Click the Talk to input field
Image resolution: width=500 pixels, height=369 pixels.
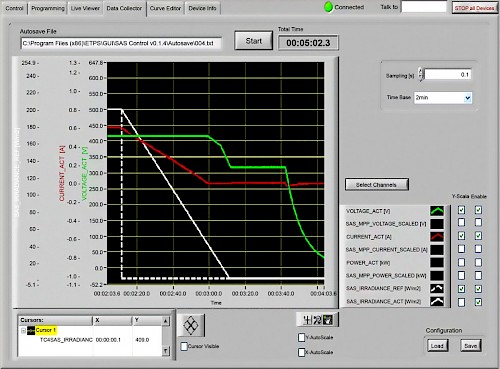424,7
